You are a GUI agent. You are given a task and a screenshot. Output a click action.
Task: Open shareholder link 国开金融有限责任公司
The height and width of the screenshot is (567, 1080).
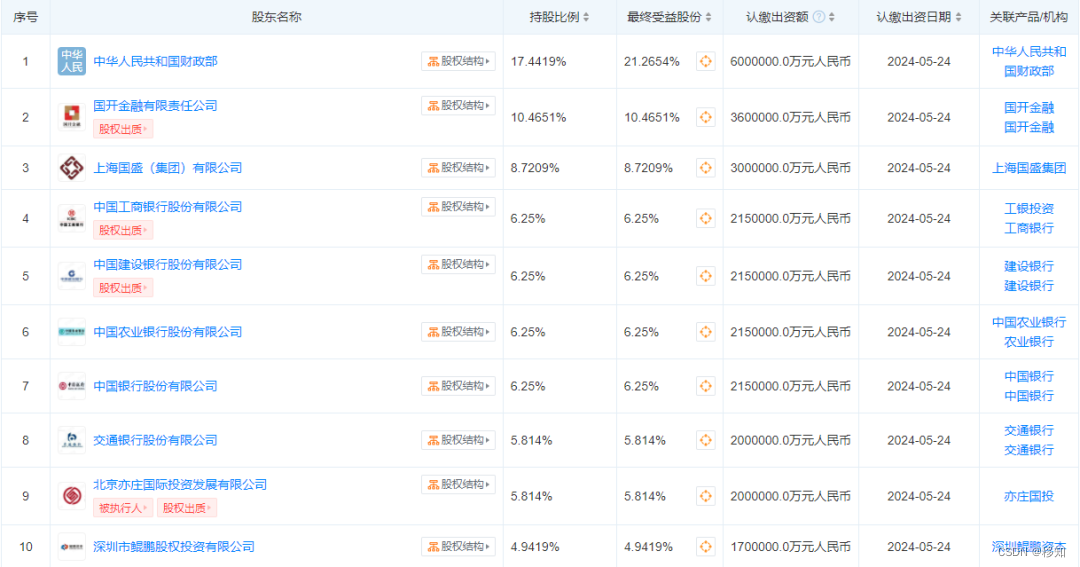[x=156, y=105]
